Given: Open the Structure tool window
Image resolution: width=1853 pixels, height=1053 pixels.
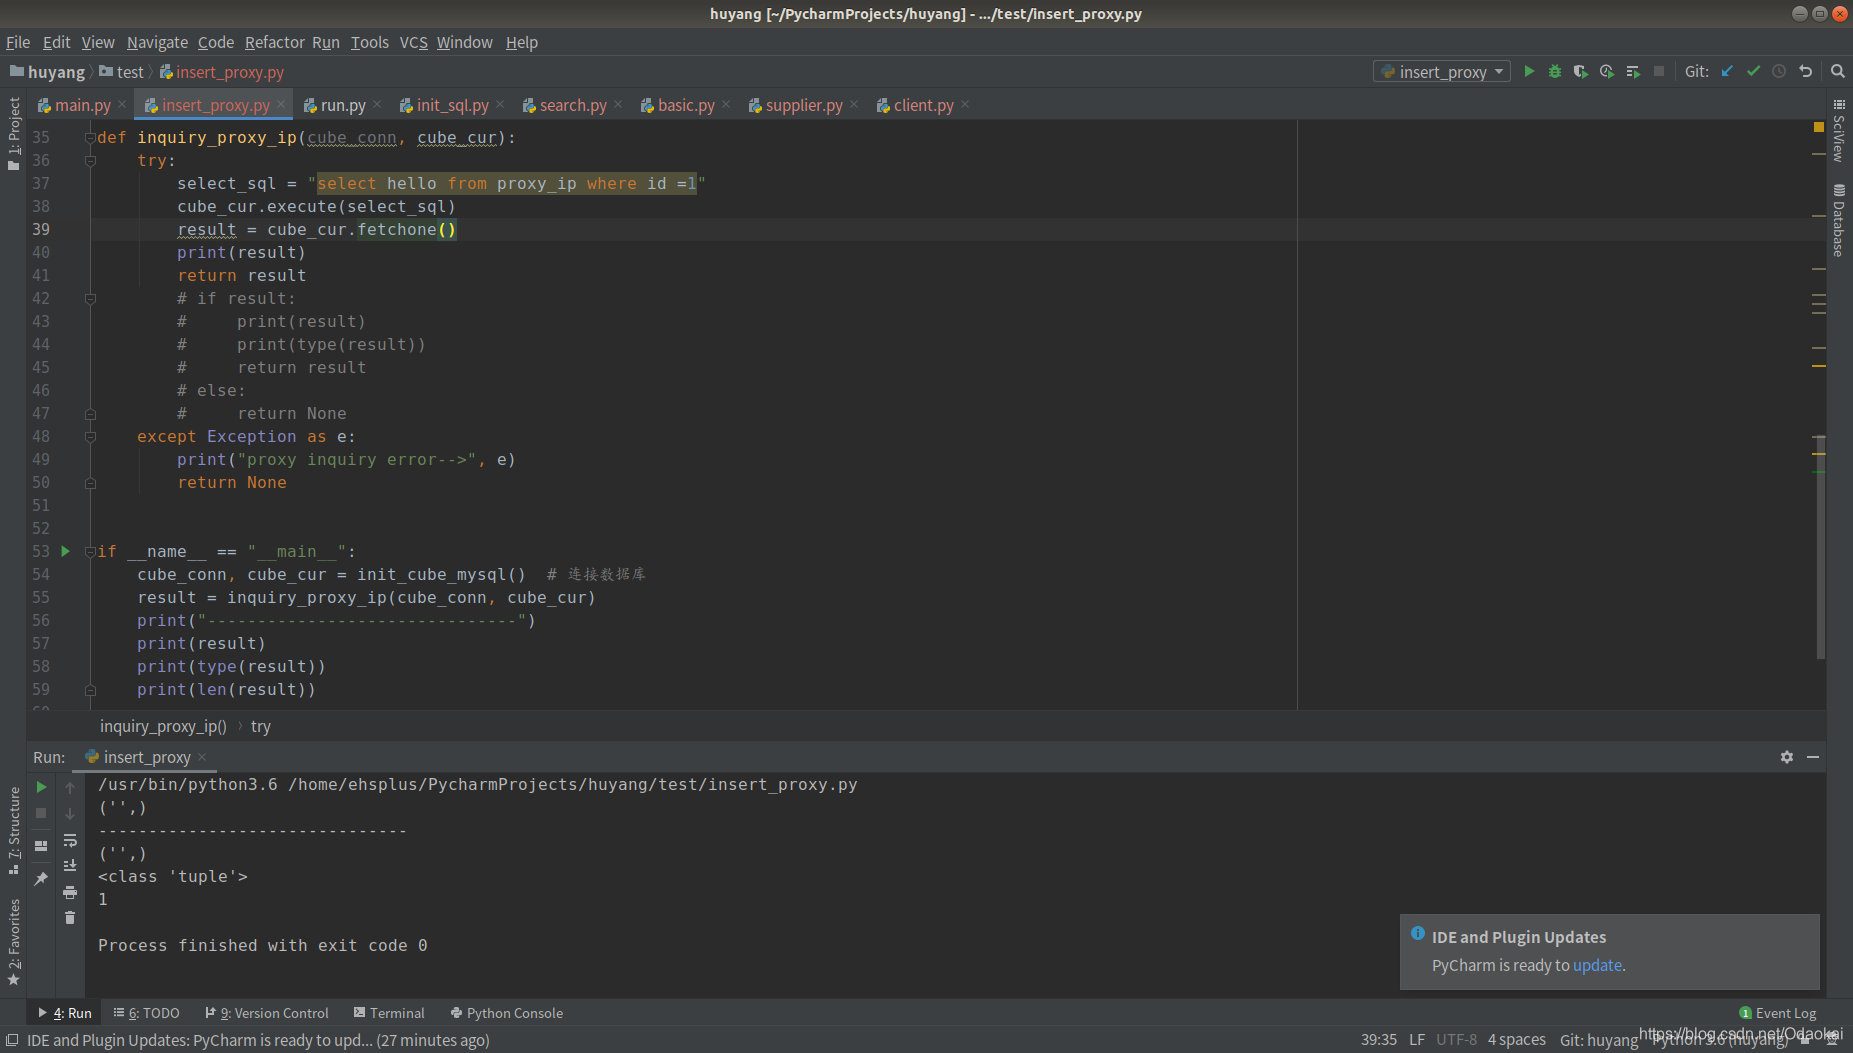Looking at the screenshot, I should pyautogui.click(x=14, y=830).
